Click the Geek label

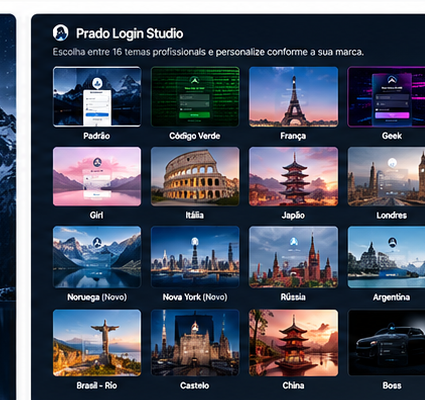point(392,136)
